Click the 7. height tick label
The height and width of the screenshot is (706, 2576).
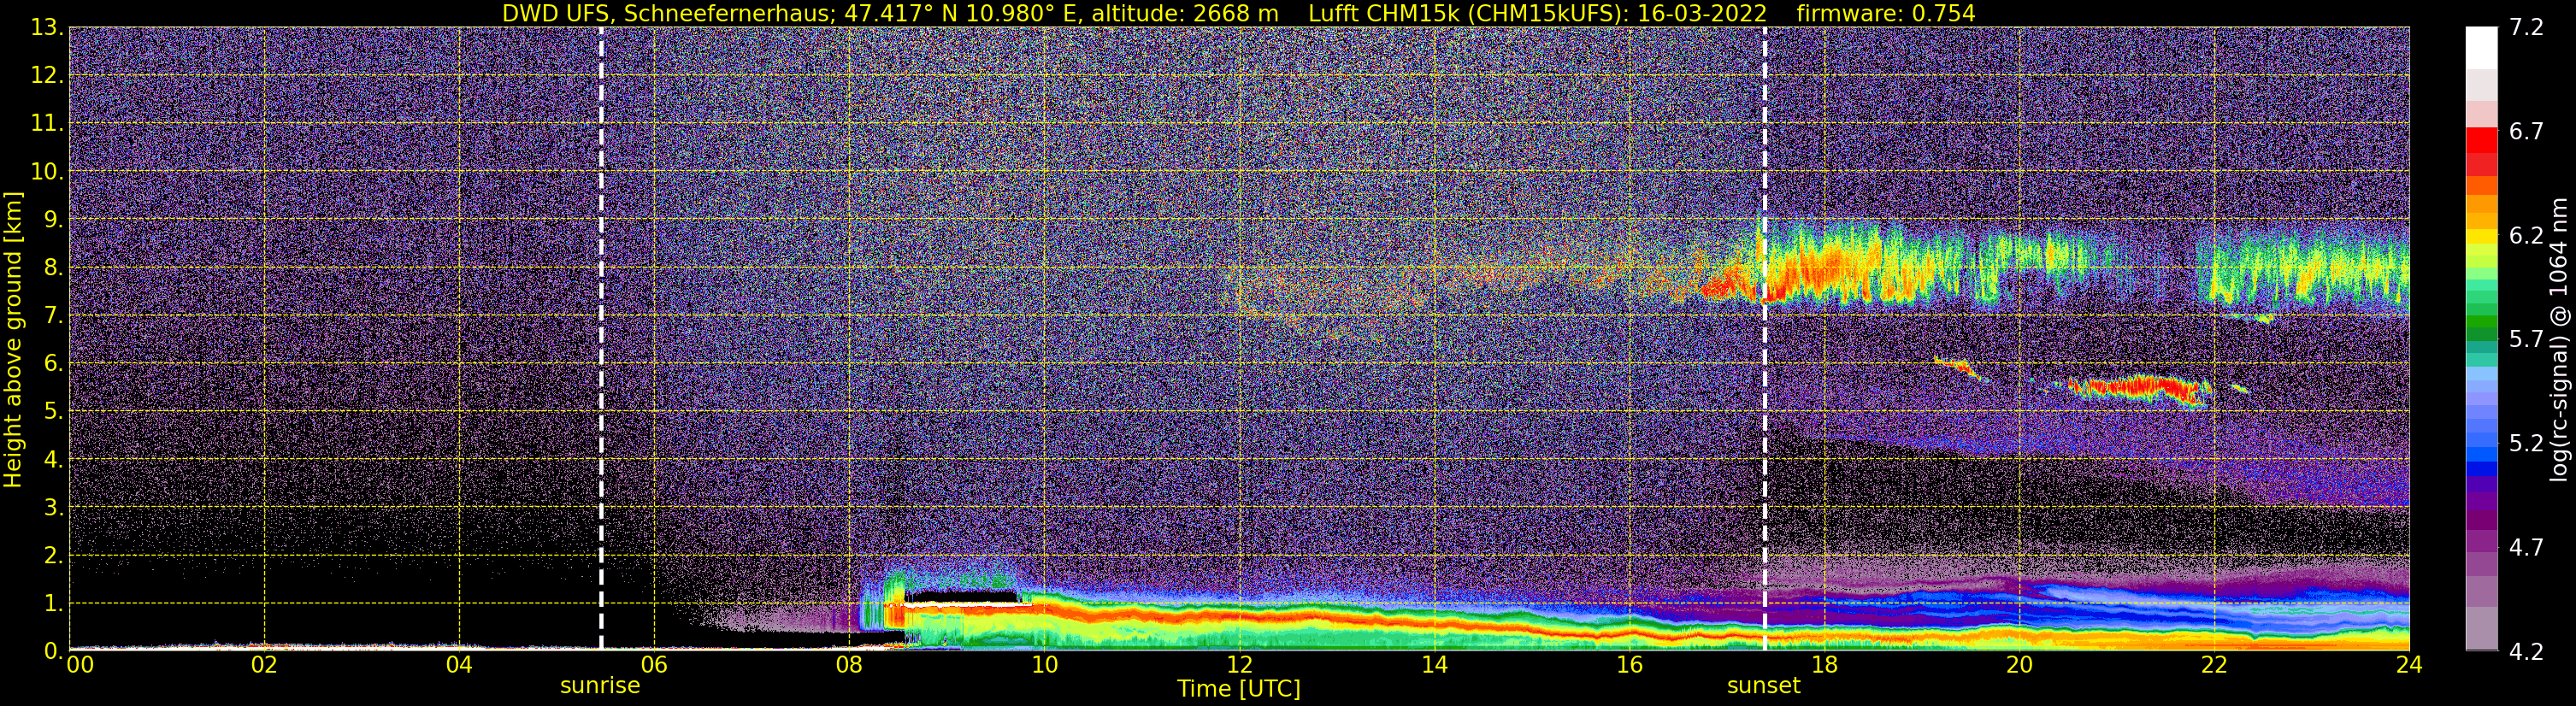(52, 315)
